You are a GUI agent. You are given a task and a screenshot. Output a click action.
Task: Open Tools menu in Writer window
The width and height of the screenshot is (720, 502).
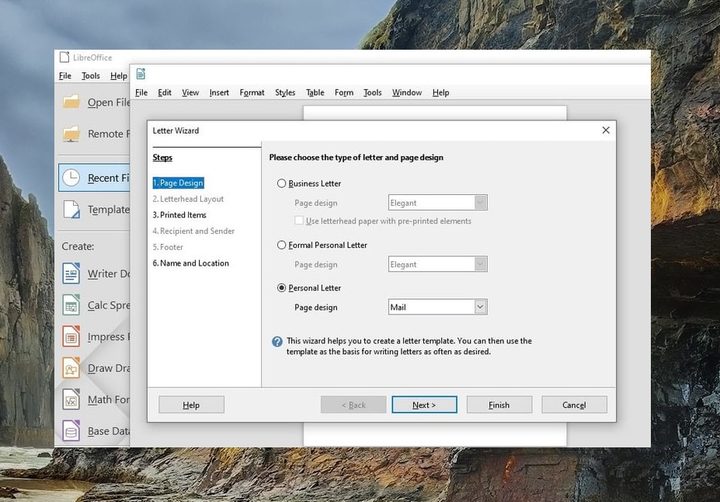[372, 92]
